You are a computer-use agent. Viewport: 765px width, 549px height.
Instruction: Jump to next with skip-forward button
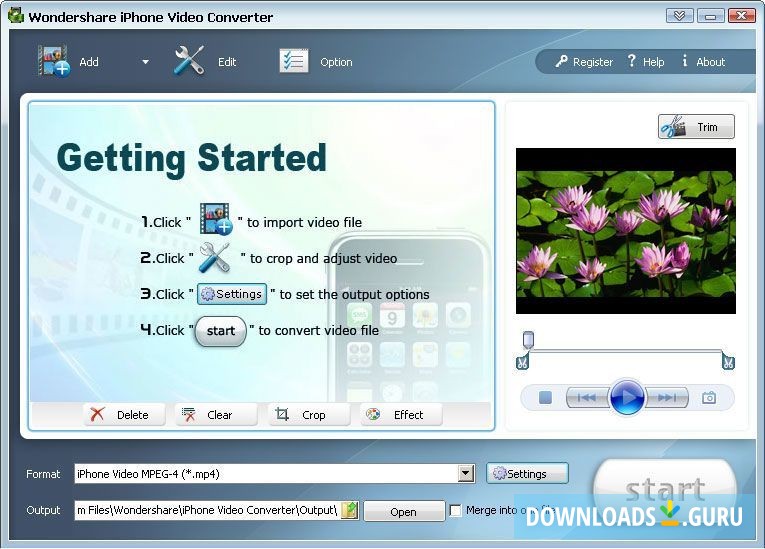[x=667, y=398]
